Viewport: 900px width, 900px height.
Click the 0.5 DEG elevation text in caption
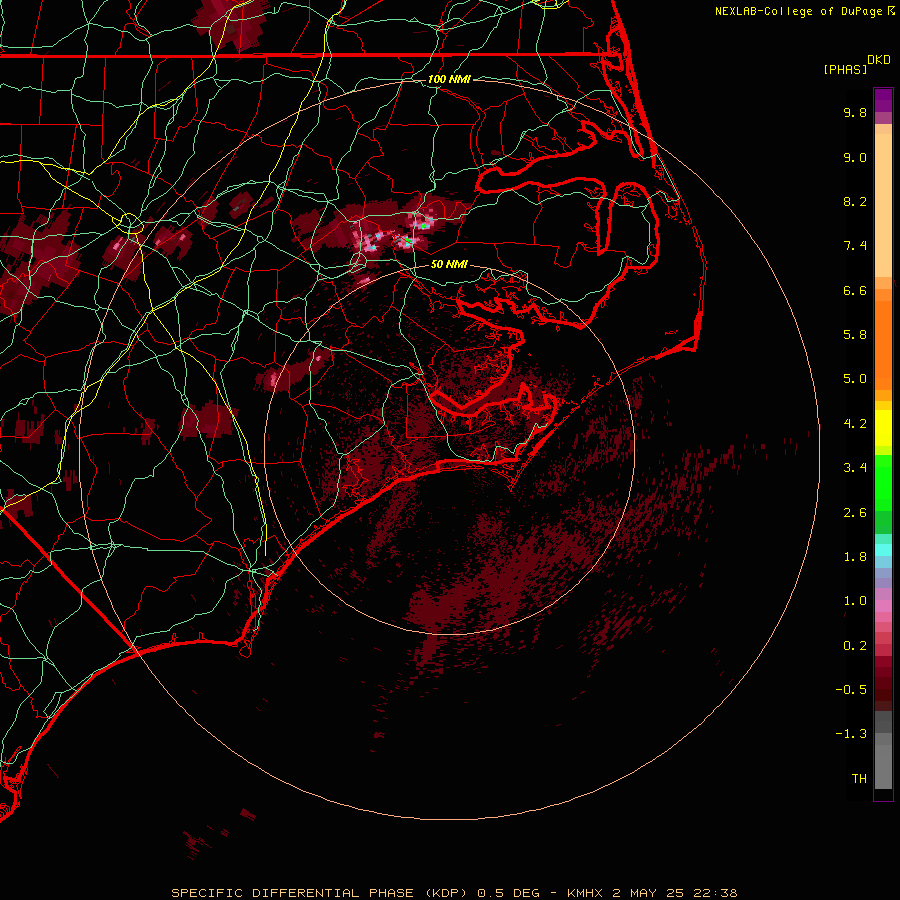(x=509, y=893)
